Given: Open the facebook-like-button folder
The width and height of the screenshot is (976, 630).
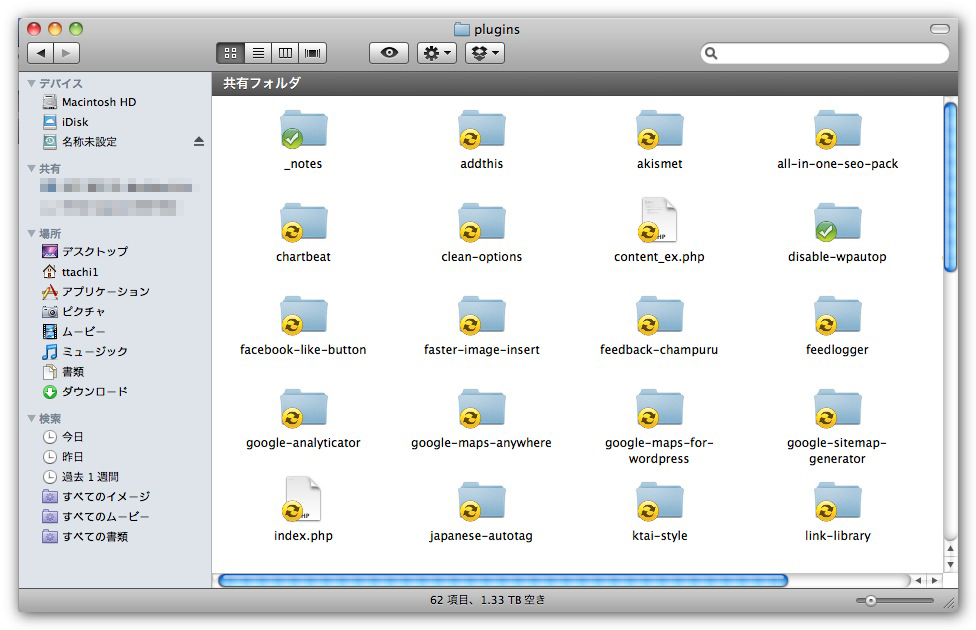Looking at the screenshot, I should [303, 316].
